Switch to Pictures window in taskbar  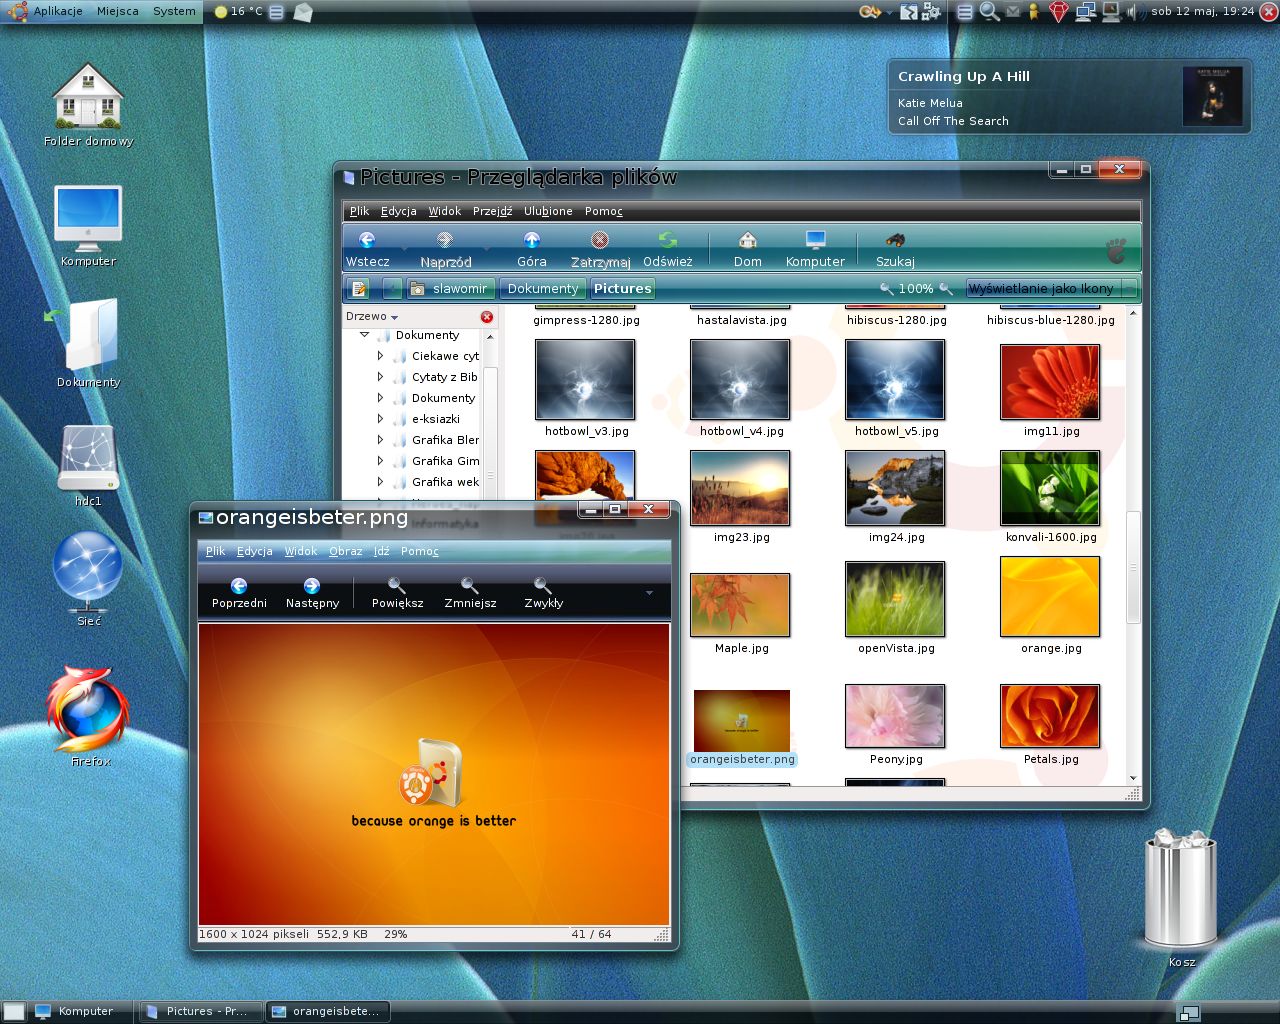pos(200,1012)
